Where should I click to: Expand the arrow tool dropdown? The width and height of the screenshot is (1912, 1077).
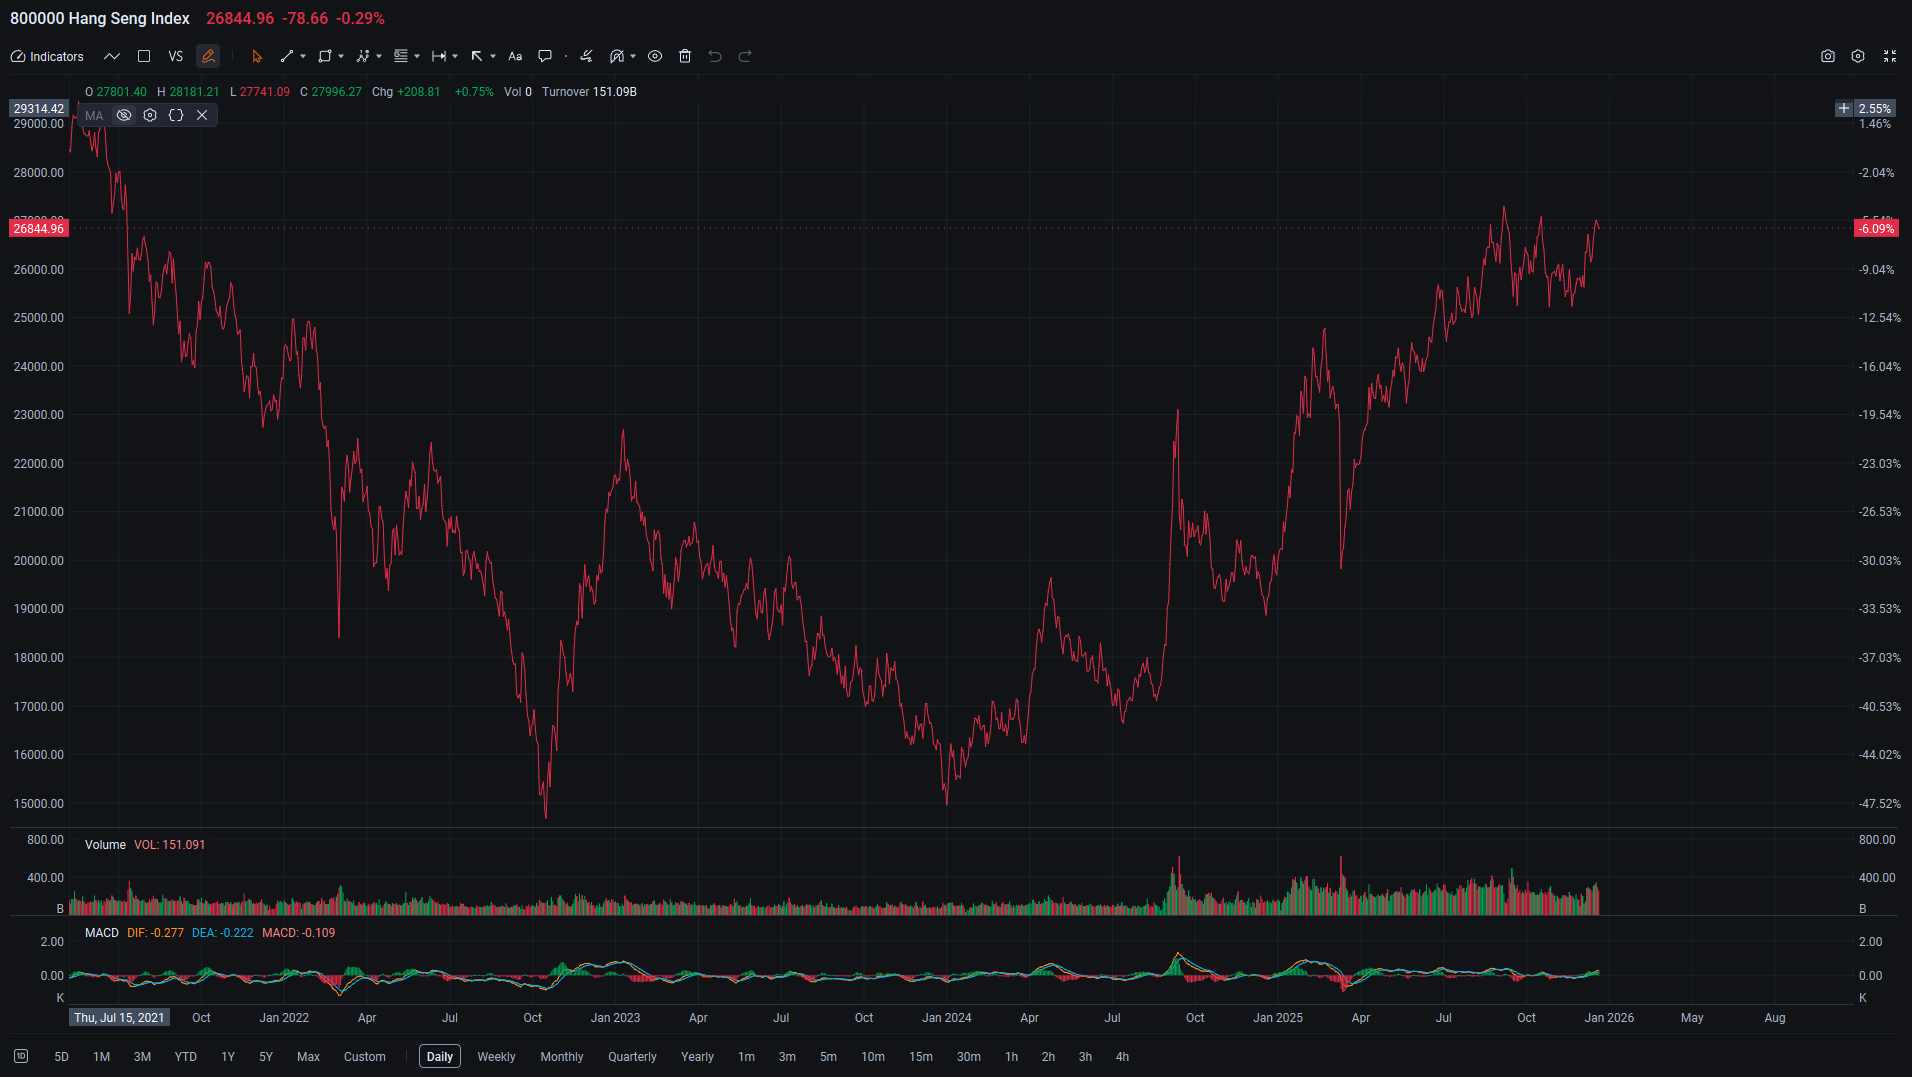pyautogui.click(x=493, y=57)
